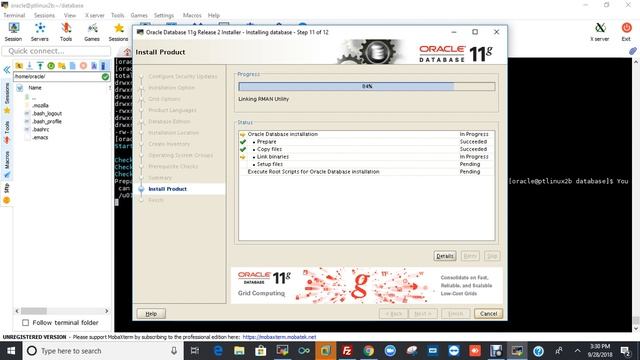The height and width of the screenshot is (360, 640).
Task: Open Edge from the taskbar
Action: point(218,351)
